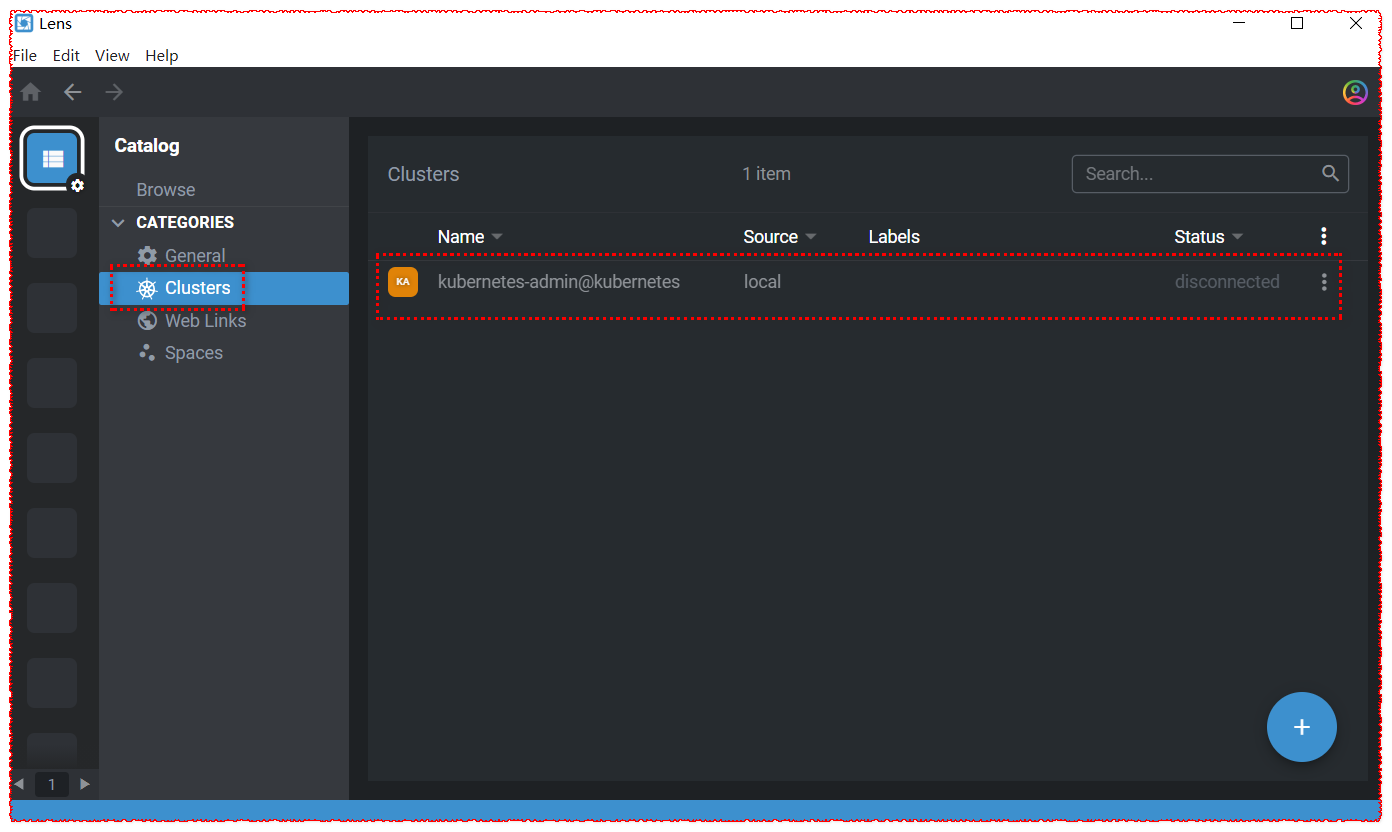This screenshot has height=832, width=1392.
Task: Click the General gear icon
Action: coord(148,255)
